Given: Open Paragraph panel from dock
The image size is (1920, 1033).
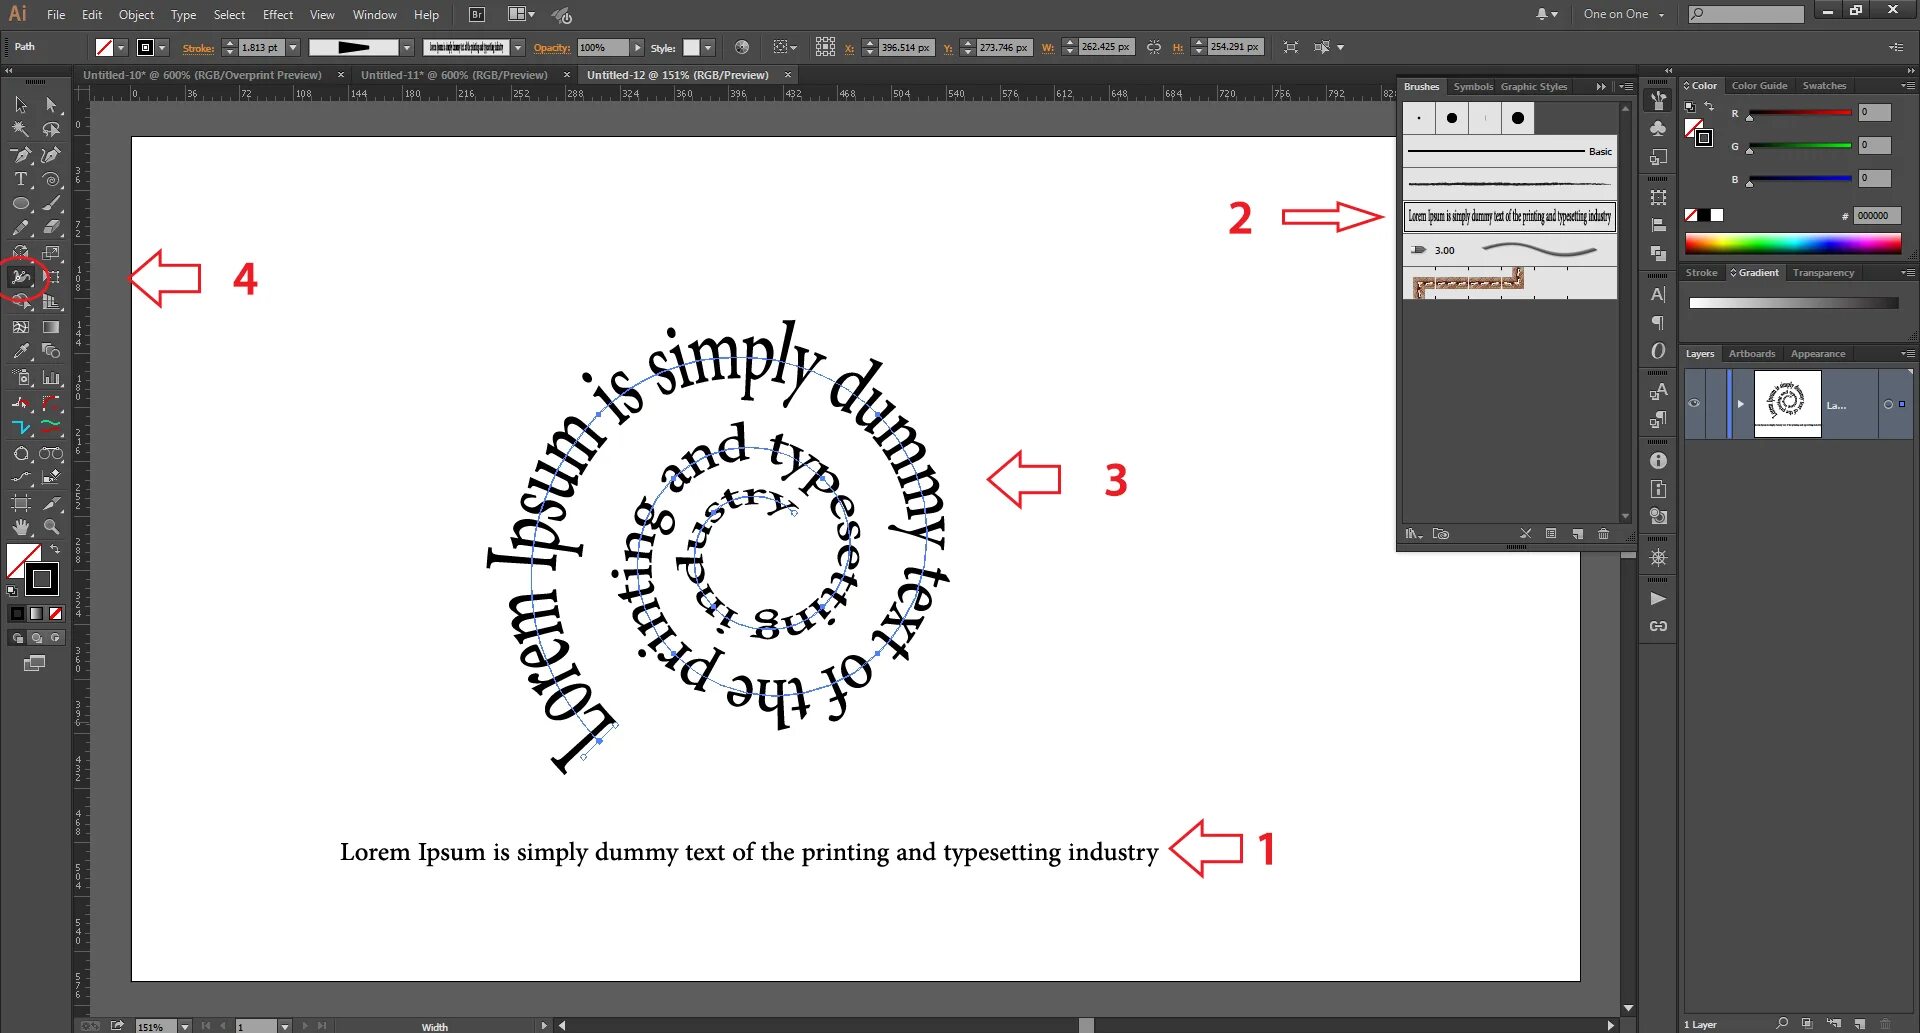Looking at the screenshot, I should tap(1658, 323).
